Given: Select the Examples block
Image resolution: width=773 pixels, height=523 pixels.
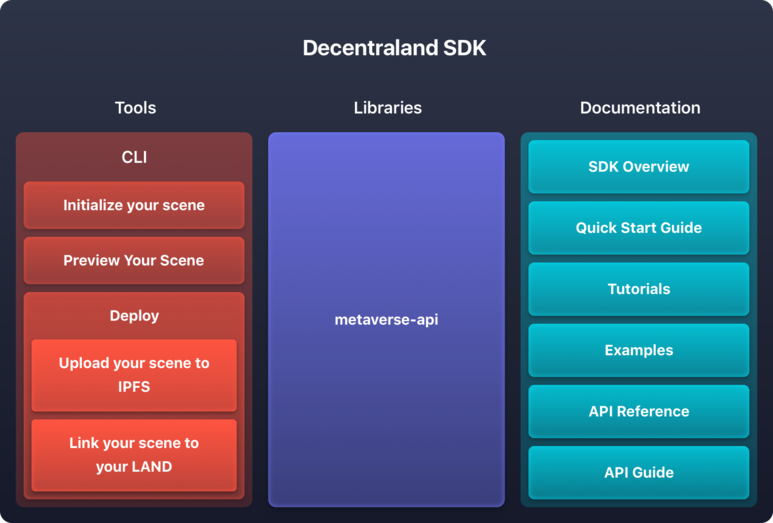Looking at the screenshot, I should (x=639, y=350).
